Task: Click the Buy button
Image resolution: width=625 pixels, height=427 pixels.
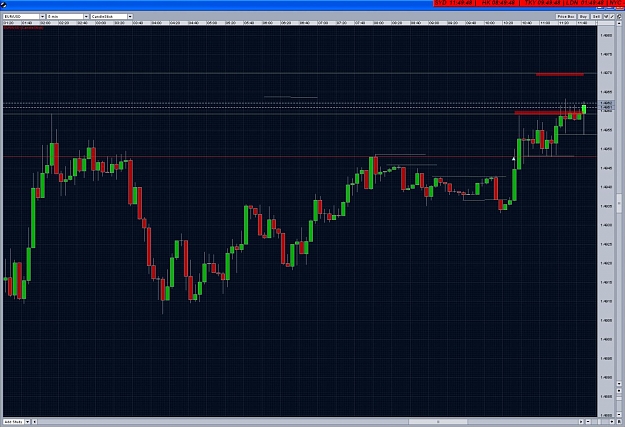Action: pyautogui.click(x=583, y=16)
